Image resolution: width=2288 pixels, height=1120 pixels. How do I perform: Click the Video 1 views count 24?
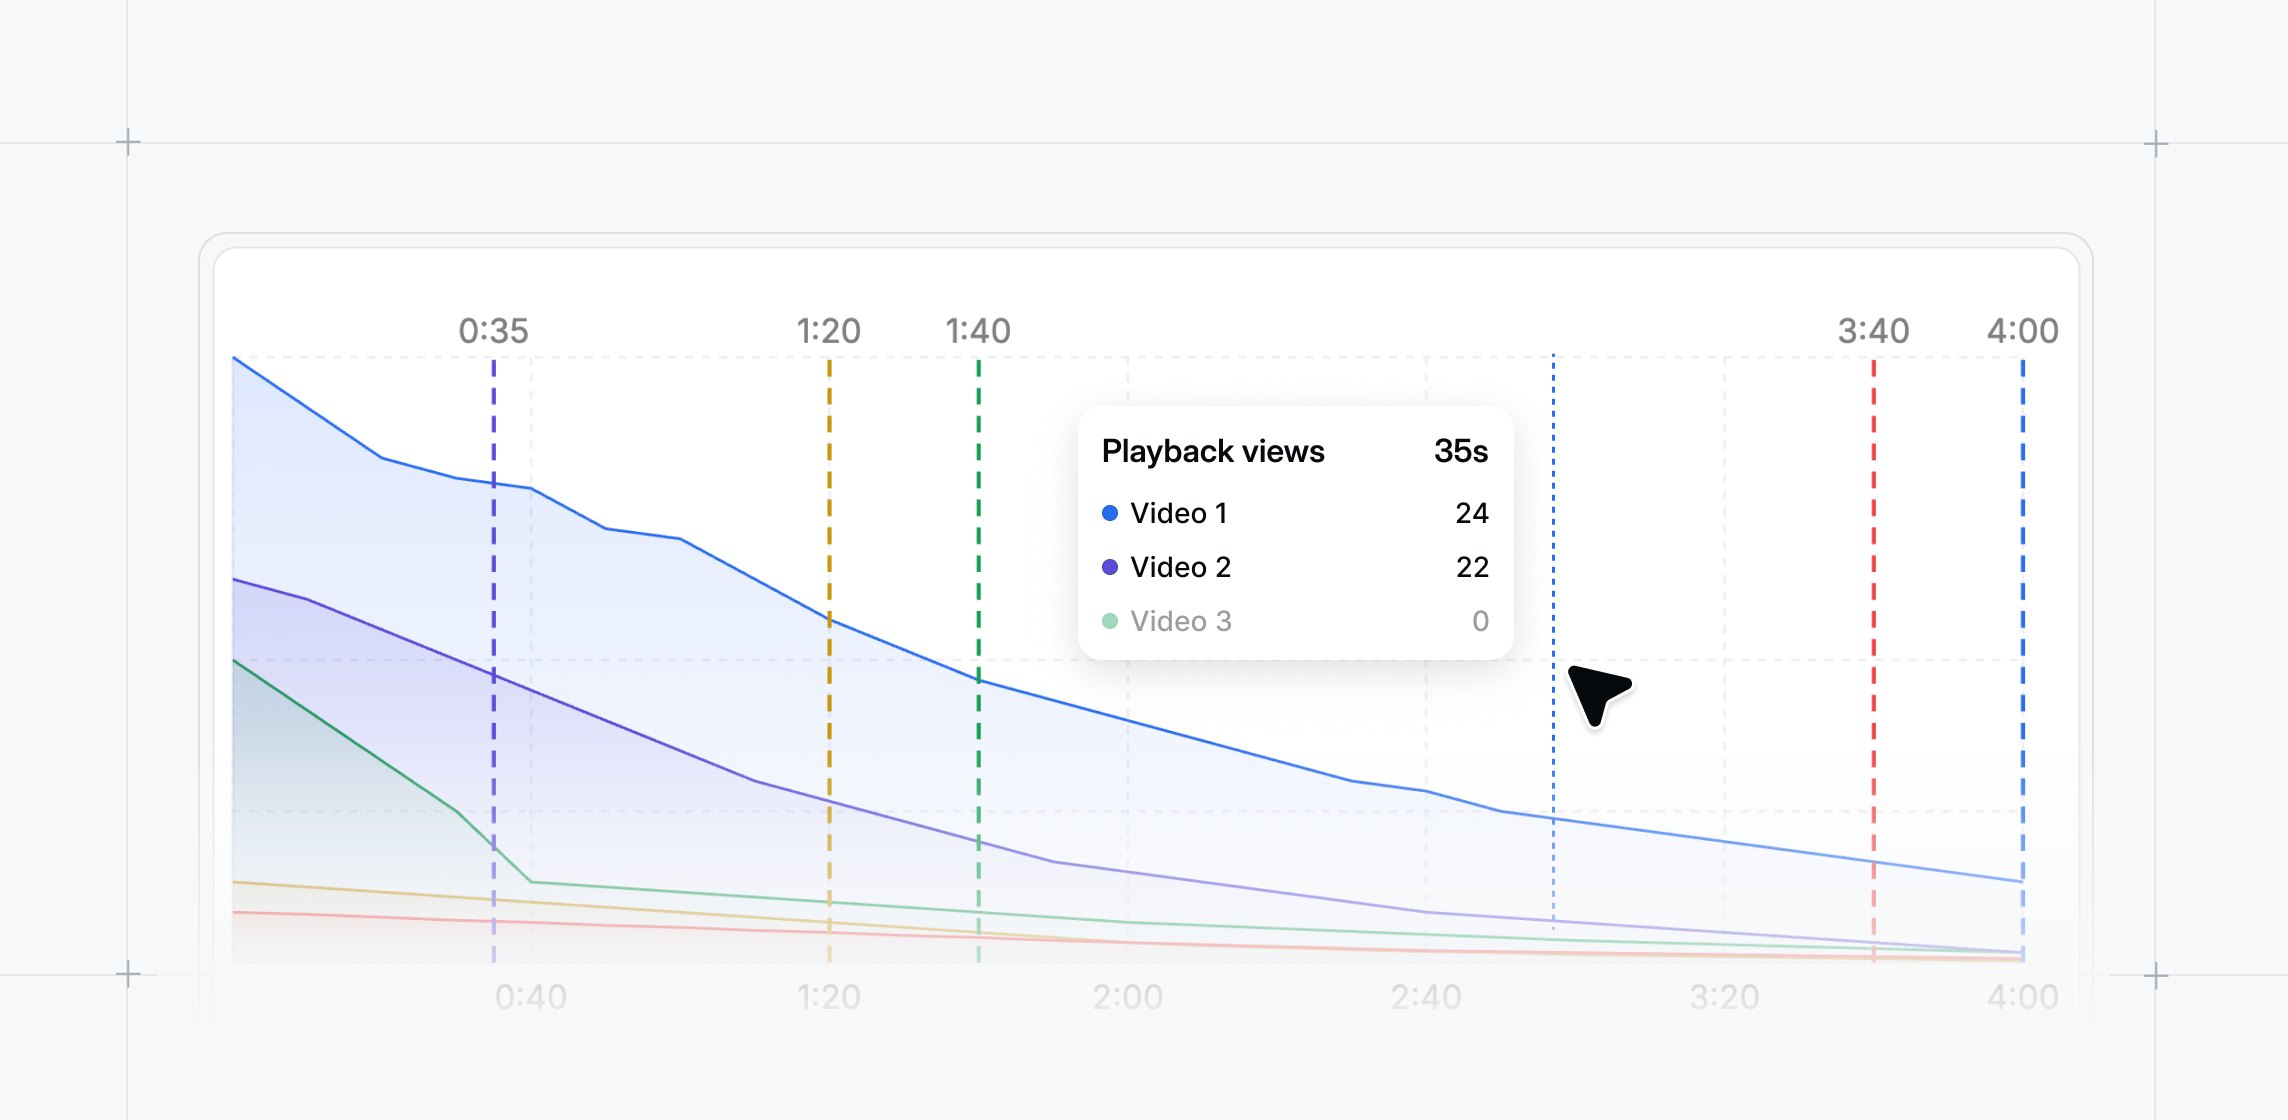click(1472, 513)
